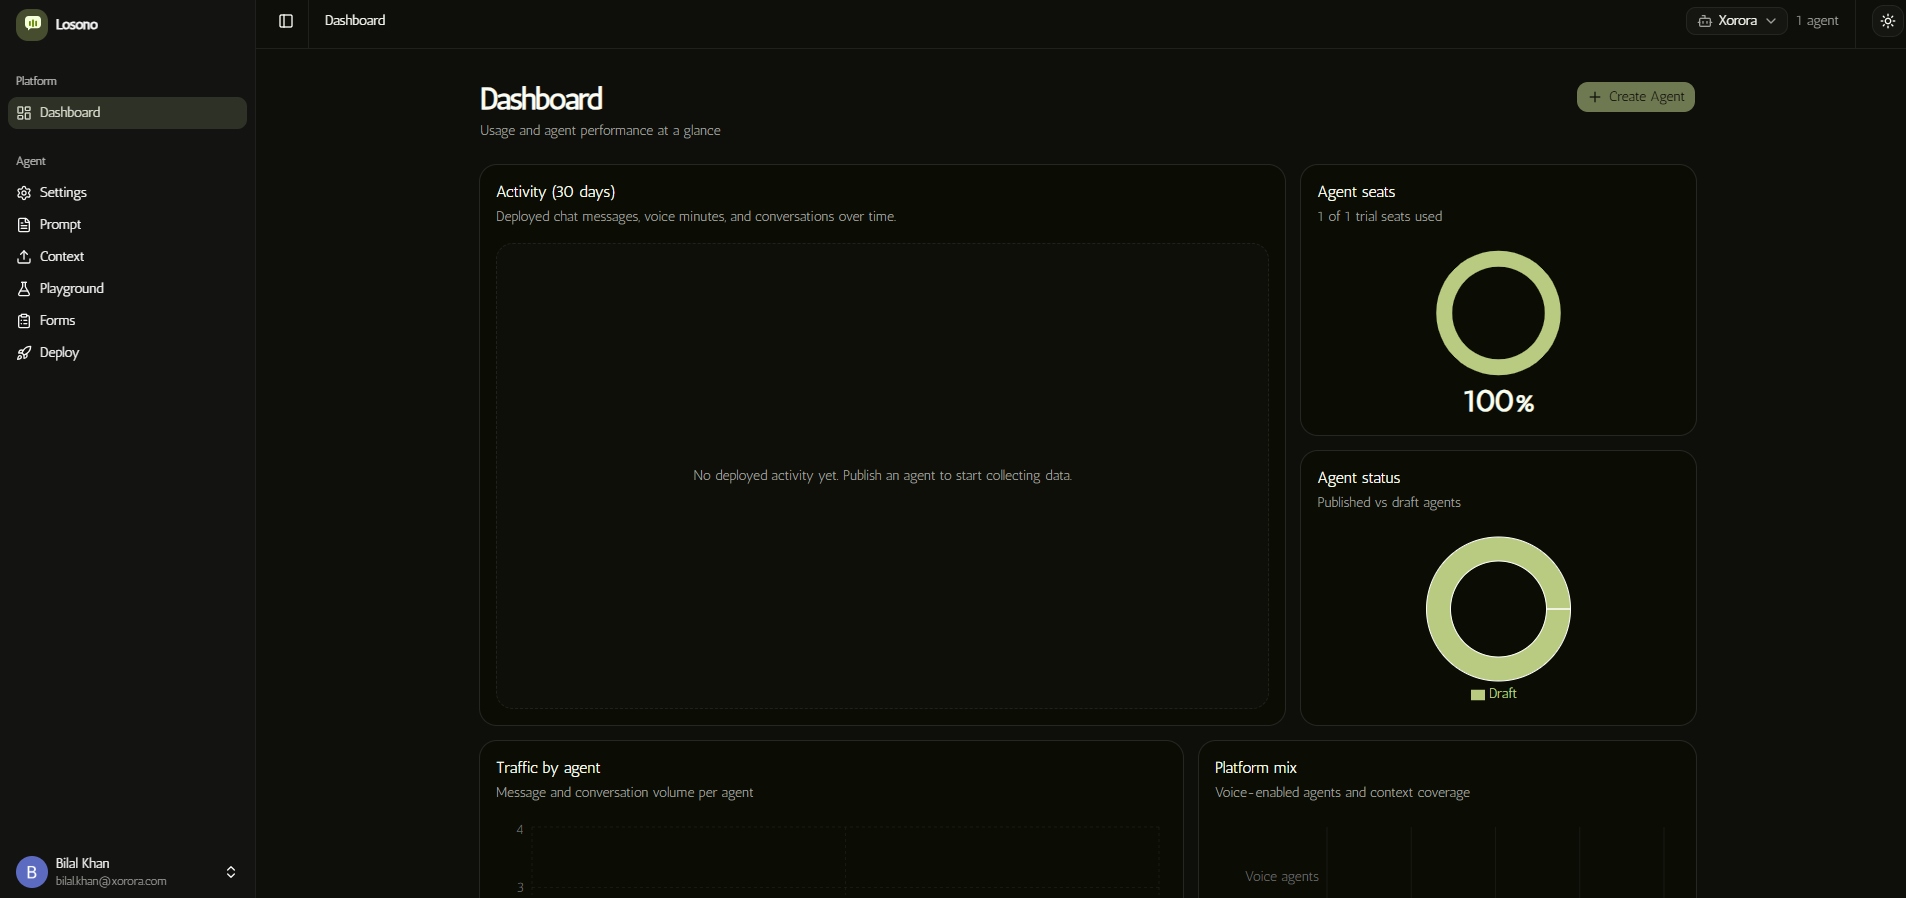
Task: Open the Context page
Action: 127,257
